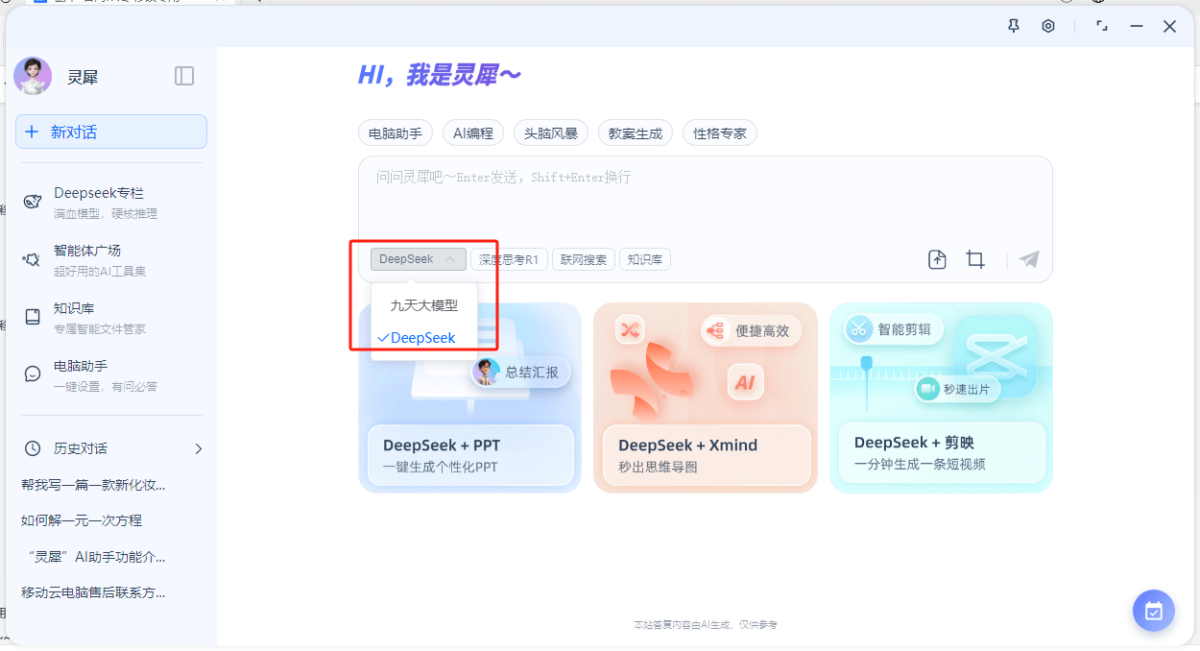
Task: Click the message input field
Action: 704,200
